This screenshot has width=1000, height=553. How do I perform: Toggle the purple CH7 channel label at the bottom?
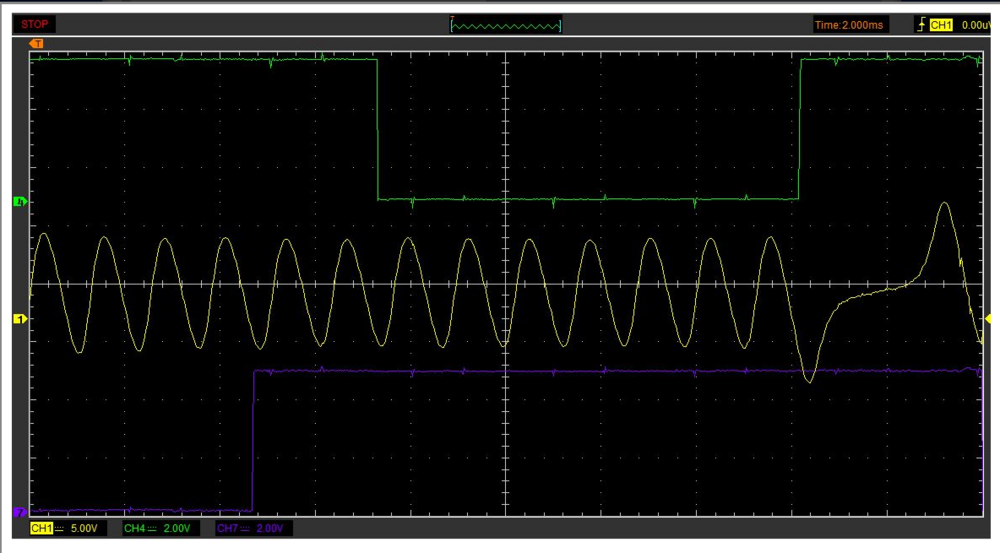click(x=228, y=528)
